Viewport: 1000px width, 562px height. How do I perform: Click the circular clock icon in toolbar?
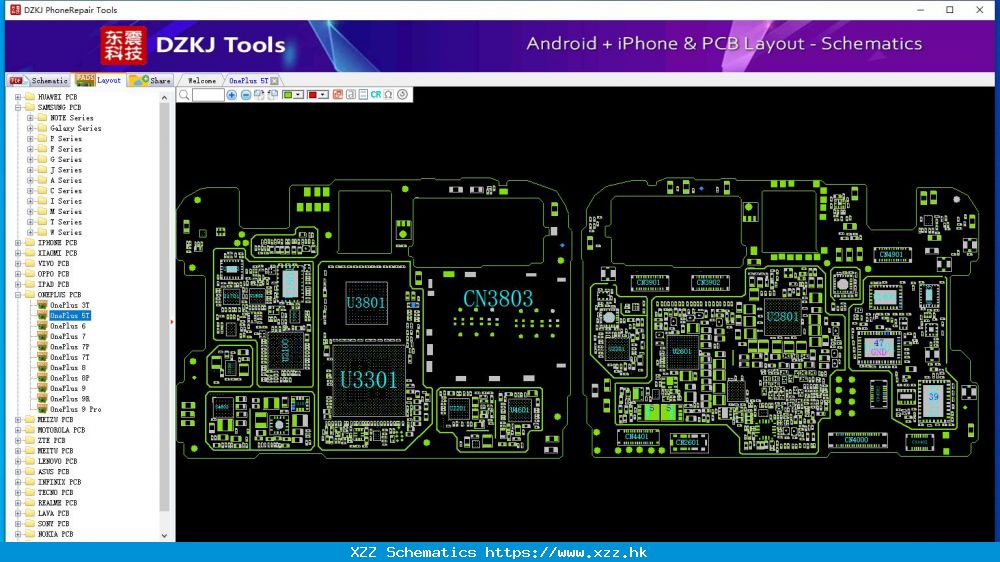[x=402, y=95]
